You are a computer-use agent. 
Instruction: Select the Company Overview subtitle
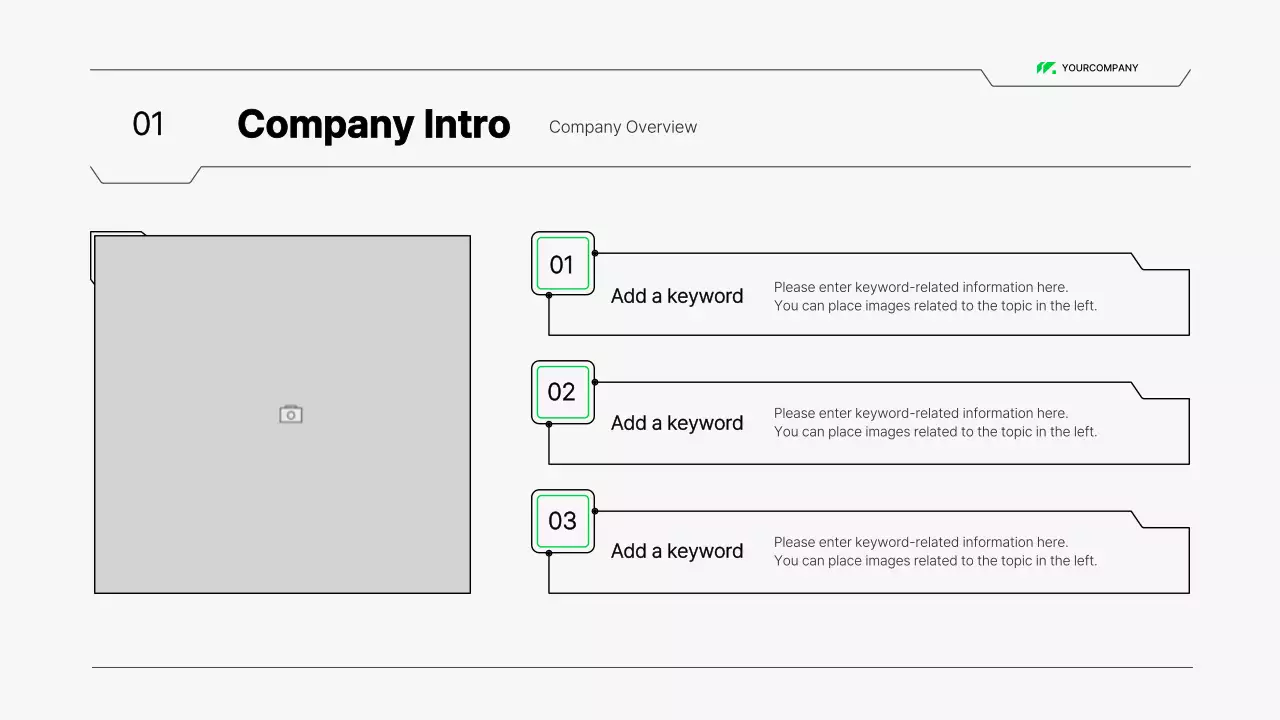623,127
